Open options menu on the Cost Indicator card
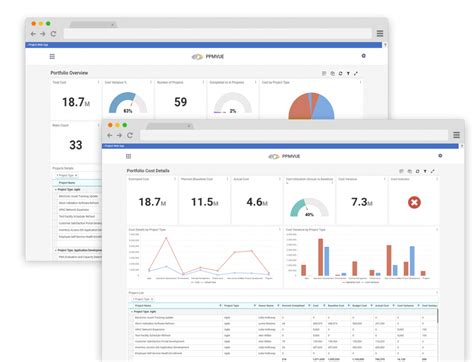 pos(437,179)
